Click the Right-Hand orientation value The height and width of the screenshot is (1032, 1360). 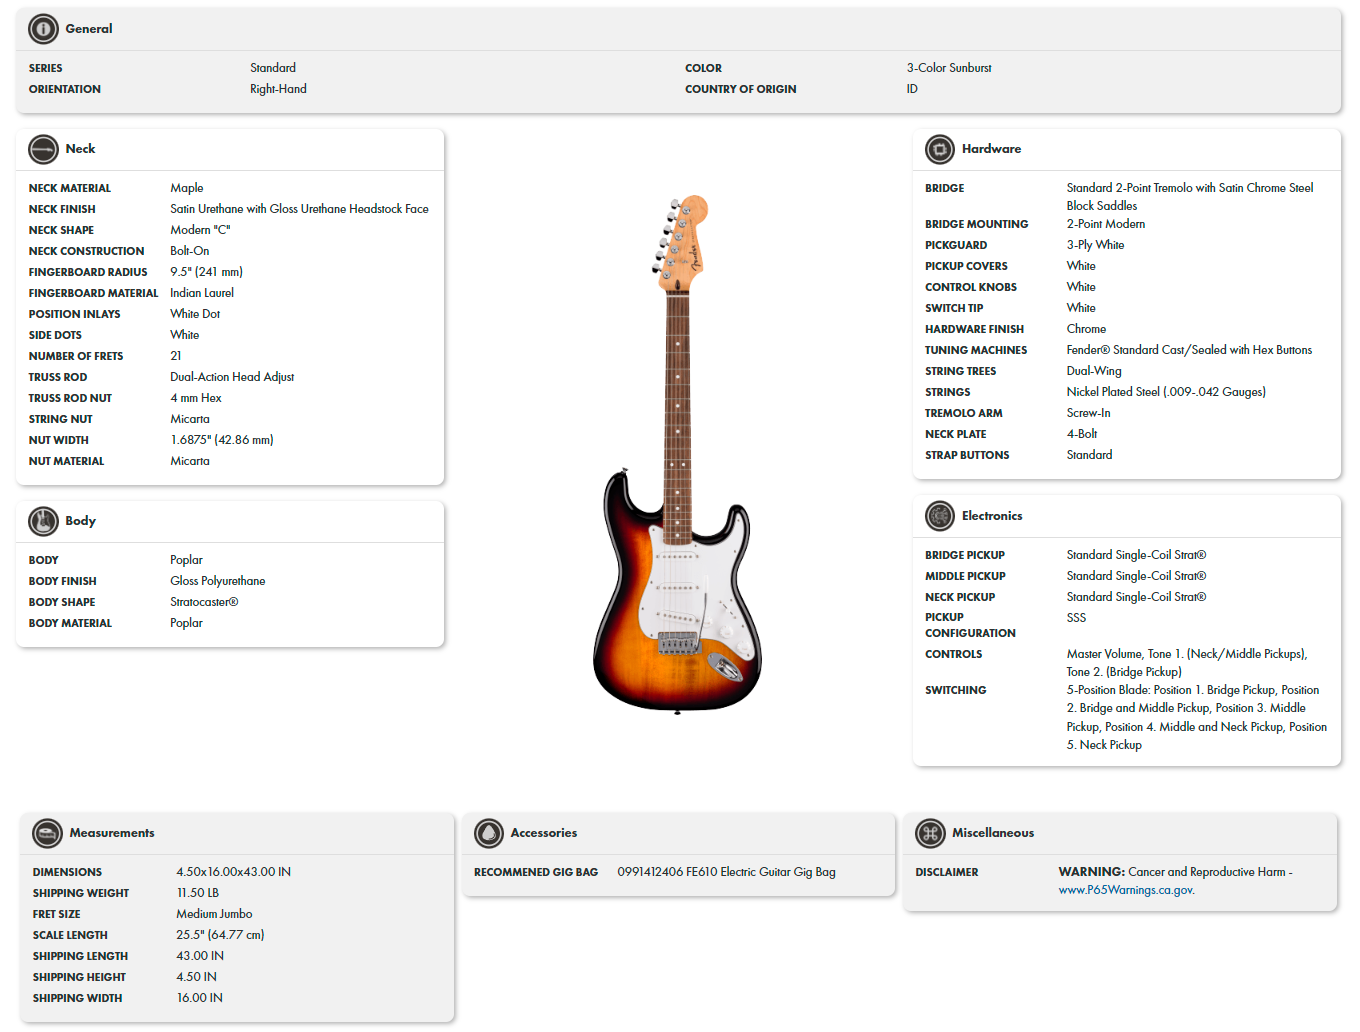coord(278,88)
